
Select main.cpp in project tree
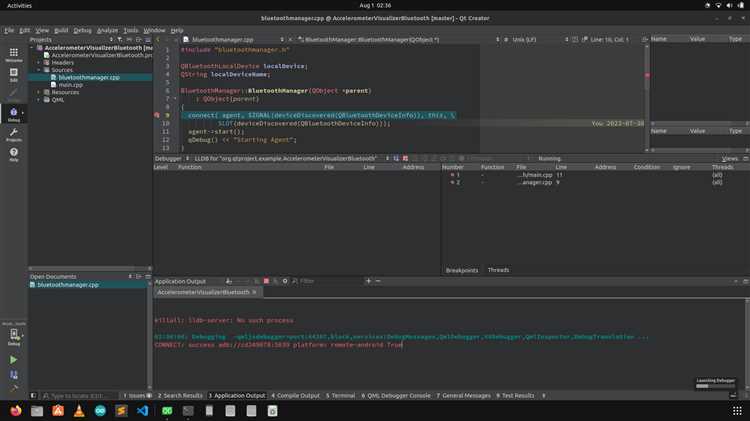coord(70,85)
